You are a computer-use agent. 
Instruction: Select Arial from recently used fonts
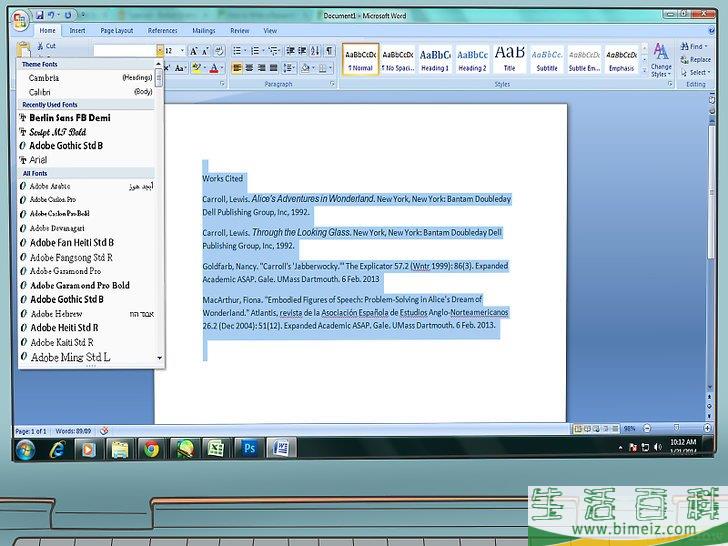86,160
